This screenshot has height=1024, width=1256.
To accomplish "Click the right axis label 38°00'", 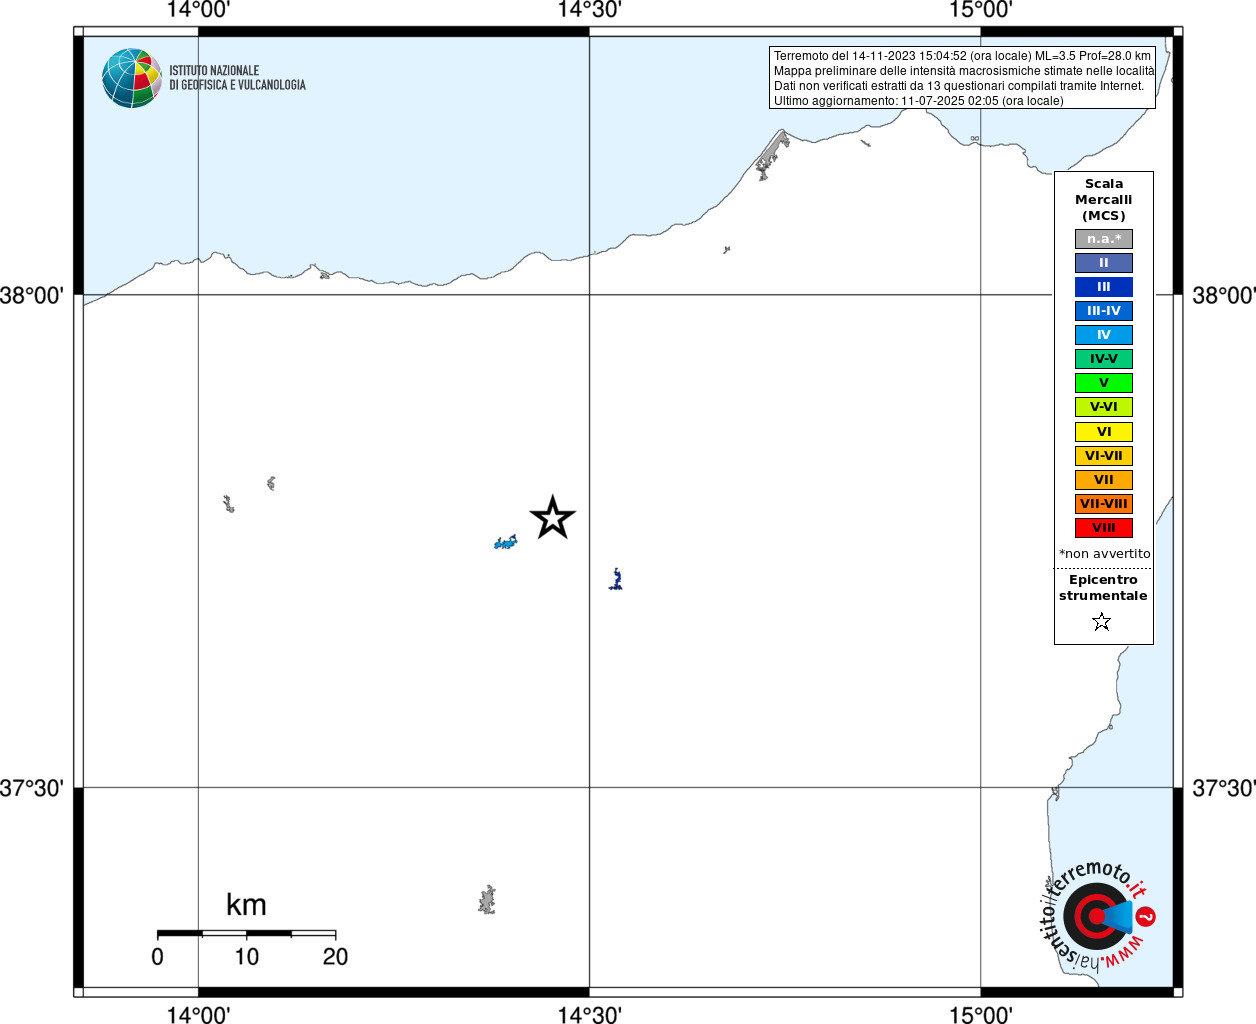I will [x=1224, y=296].
